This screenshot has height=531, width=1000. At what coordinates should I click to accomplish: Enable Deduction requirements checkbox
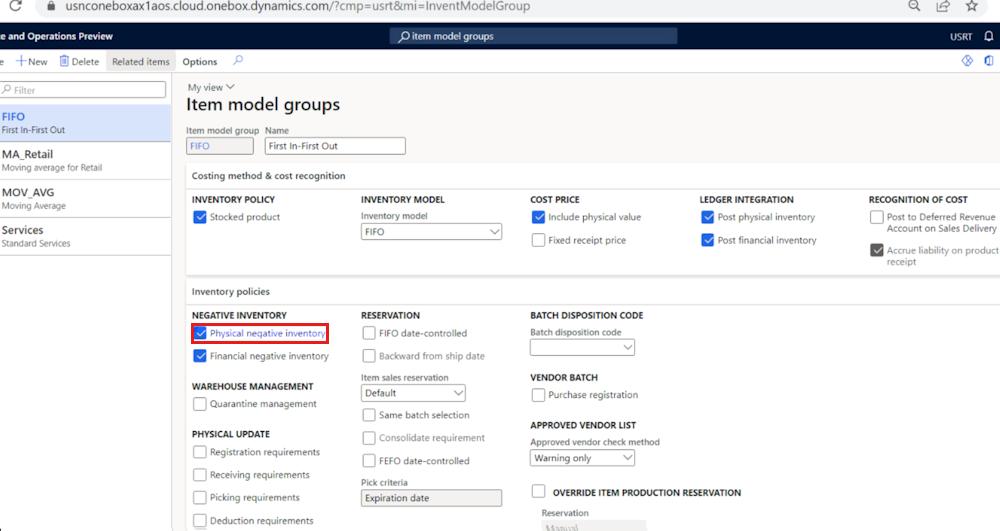click(x=200, y=521)
